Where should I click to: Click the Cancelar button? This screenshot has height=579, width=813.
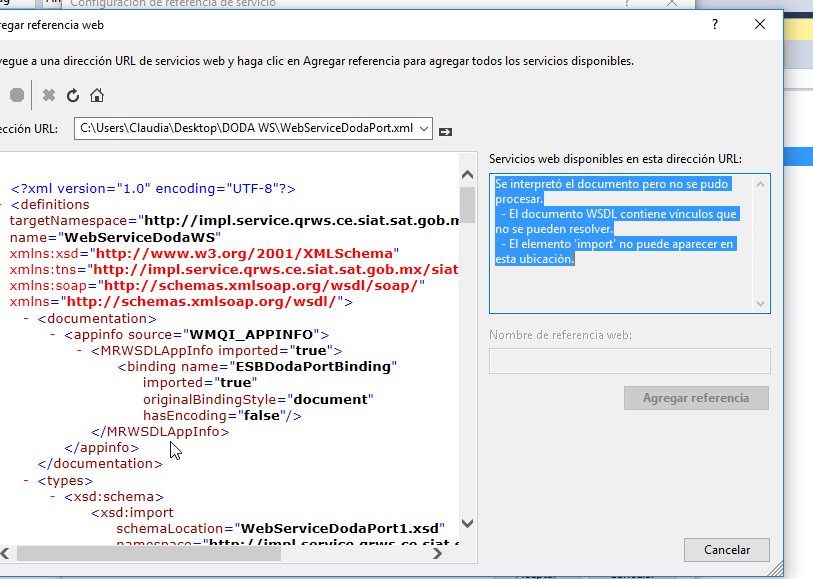click(727, 550)
